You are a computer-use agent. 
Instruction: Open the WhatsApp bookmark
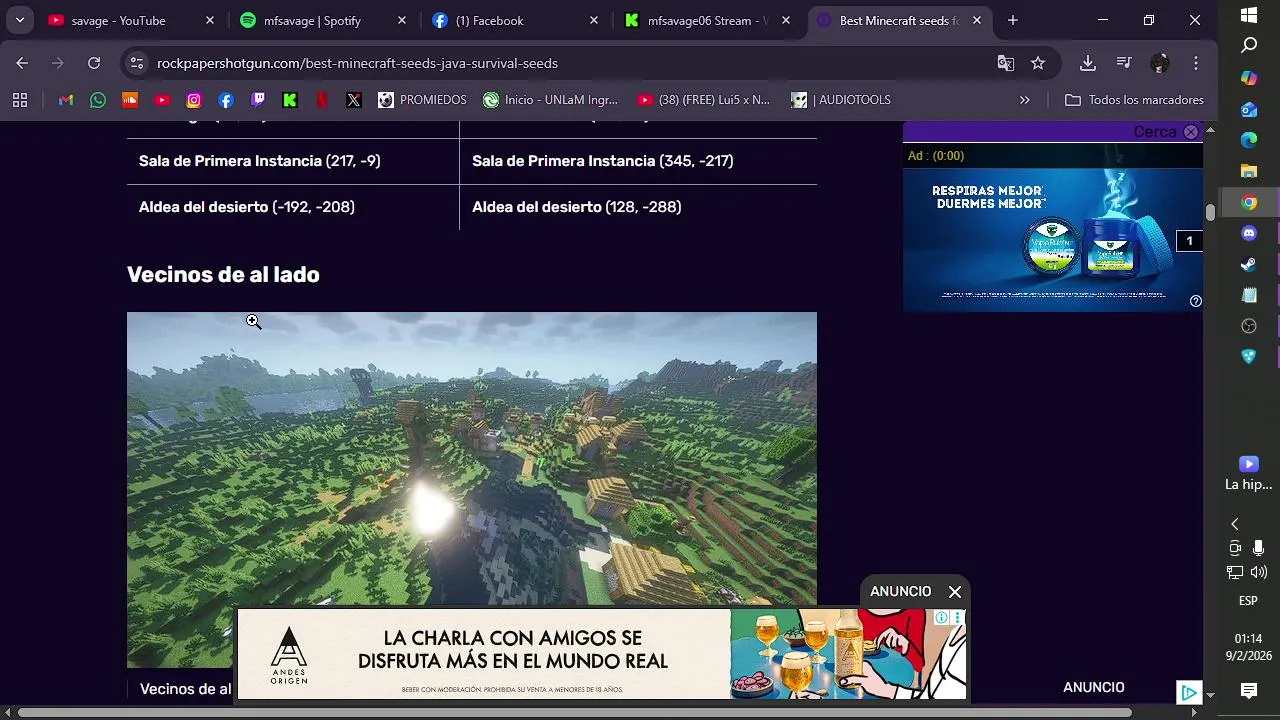98,100
